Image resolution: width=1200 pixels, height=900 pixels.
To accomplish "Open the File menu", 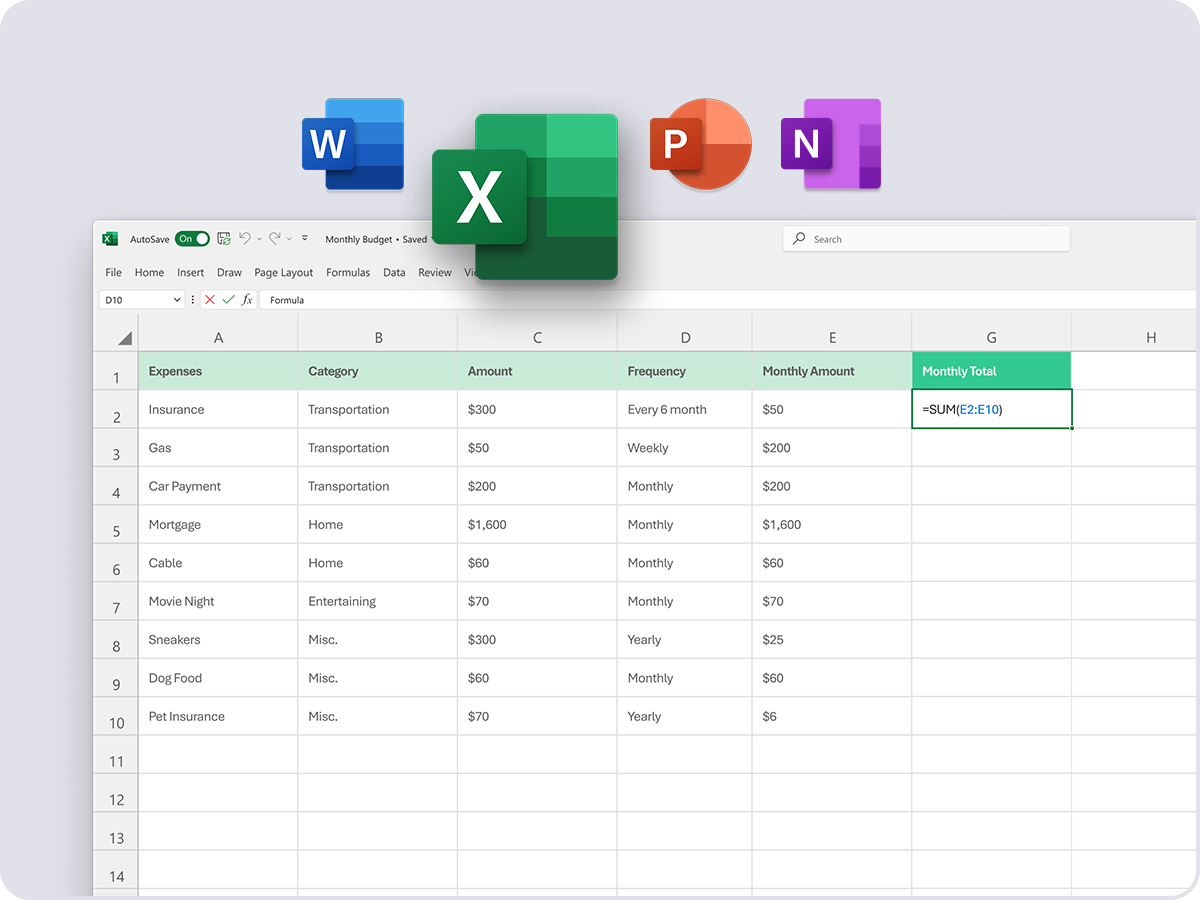I will pyautogui.click(x=113, y=272).
